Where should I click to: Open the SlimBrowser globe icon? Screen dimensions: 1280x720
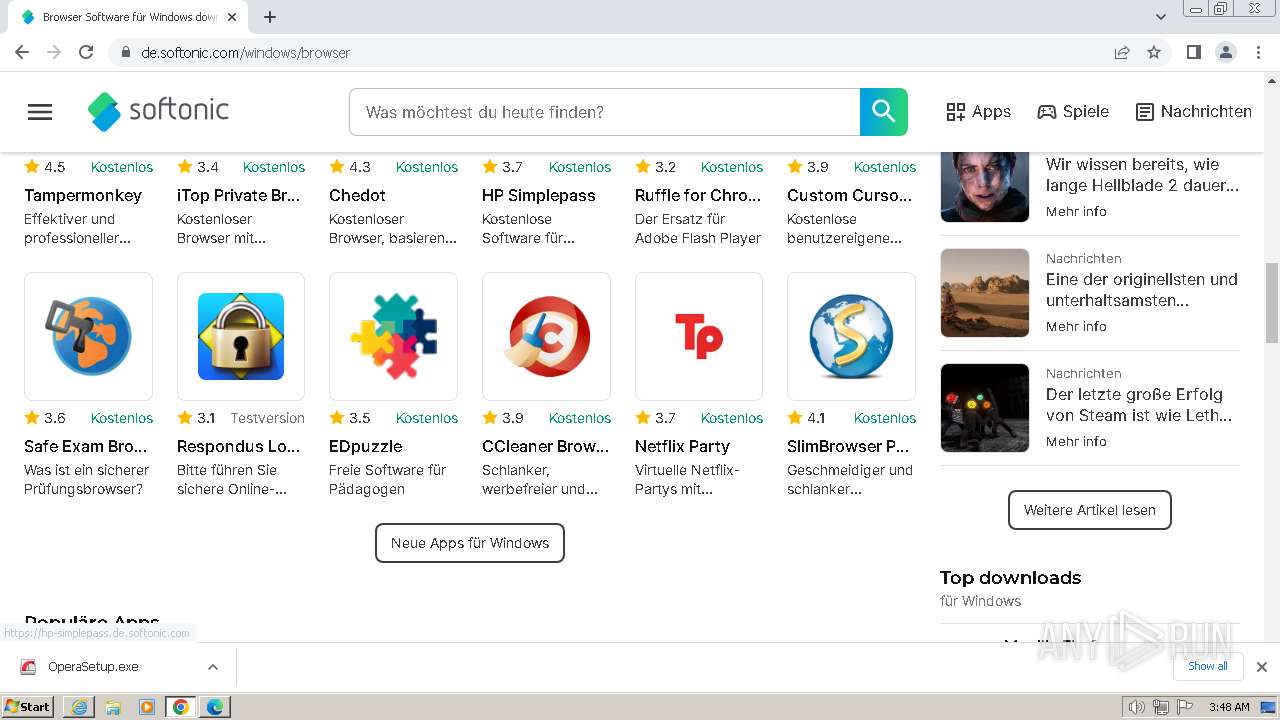click(x=851, y=336)
